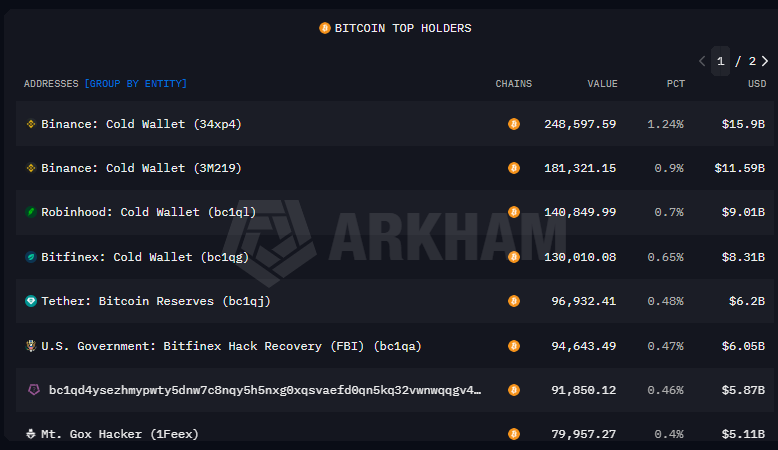The width and height of the screenshot is (778, 450).
Task: Click the Mt. Gox Hacker icon
Action: 31,434
